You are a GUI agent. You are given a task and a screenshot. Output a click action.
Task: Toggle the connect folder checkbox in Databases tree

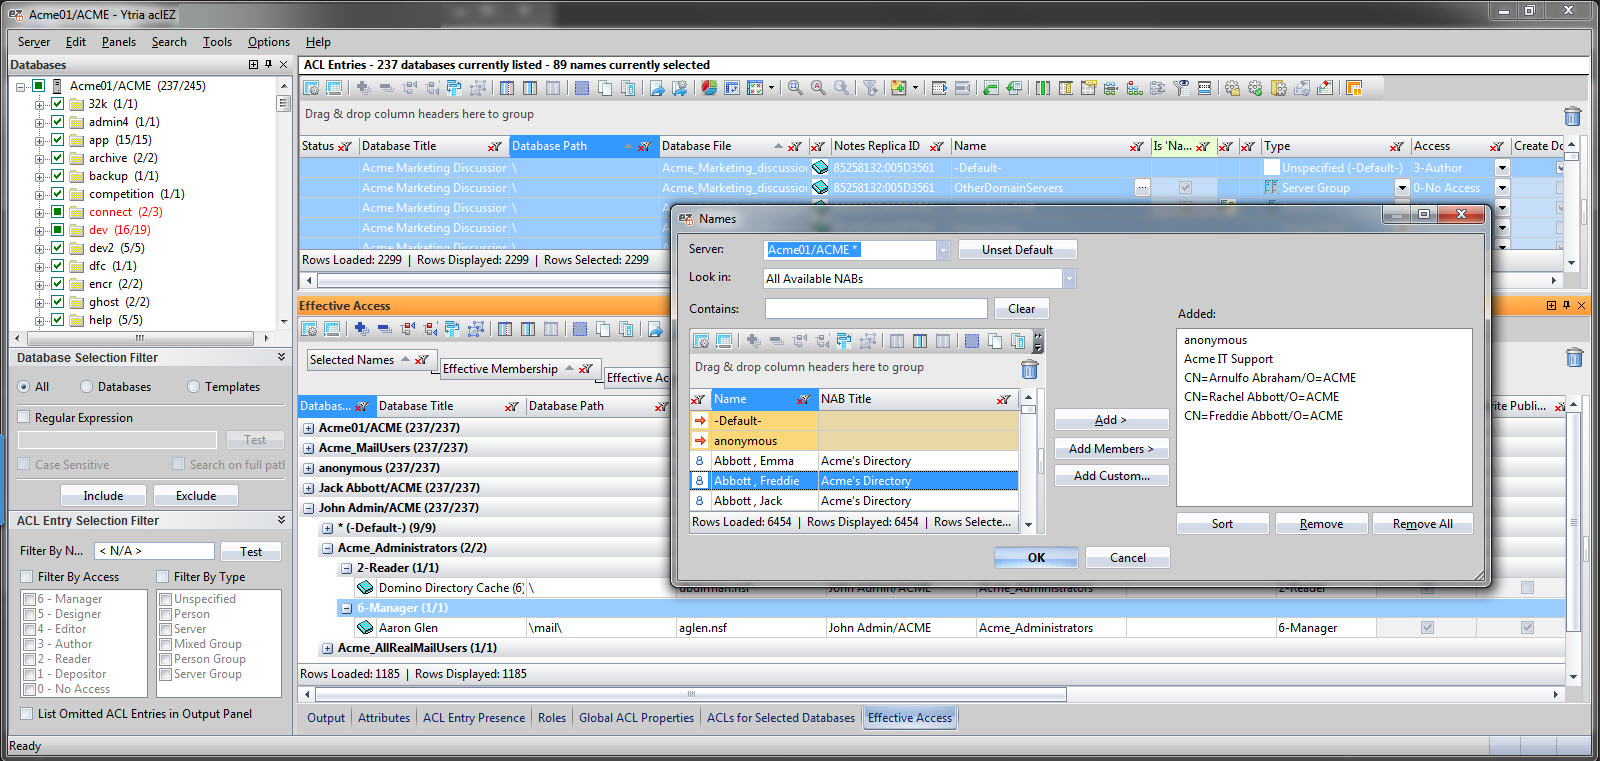pyautogui.click(x=58, y=211)
